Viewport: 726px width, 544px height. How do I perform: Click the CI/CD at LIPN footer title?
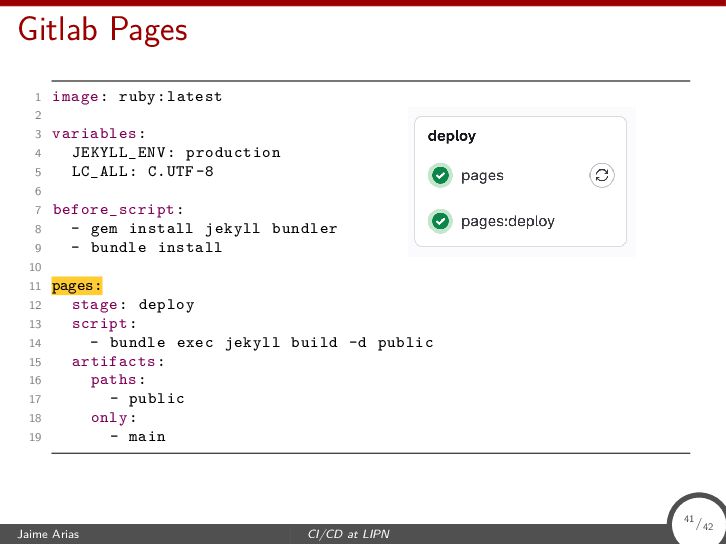coord(348,534)
